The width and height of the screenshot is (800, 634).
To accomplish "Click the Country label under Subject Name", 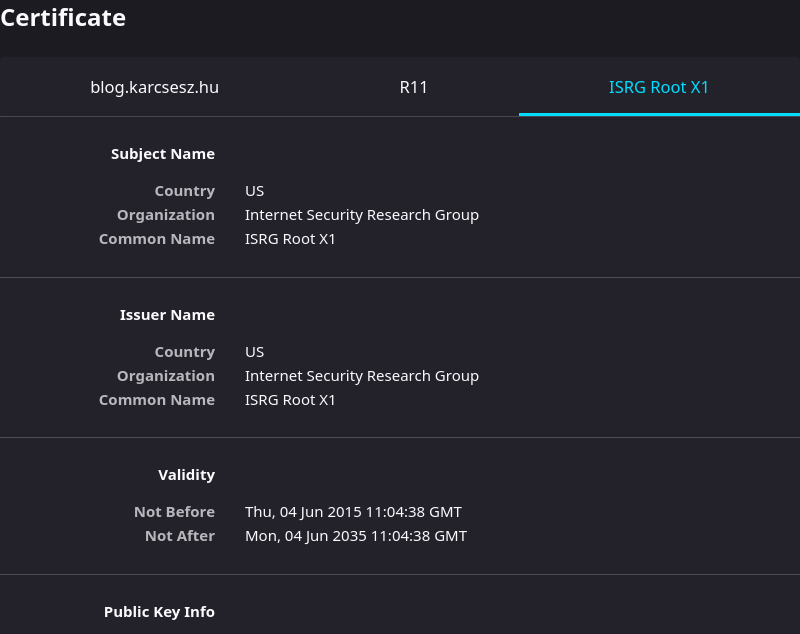I will click(x=185, y=191).
